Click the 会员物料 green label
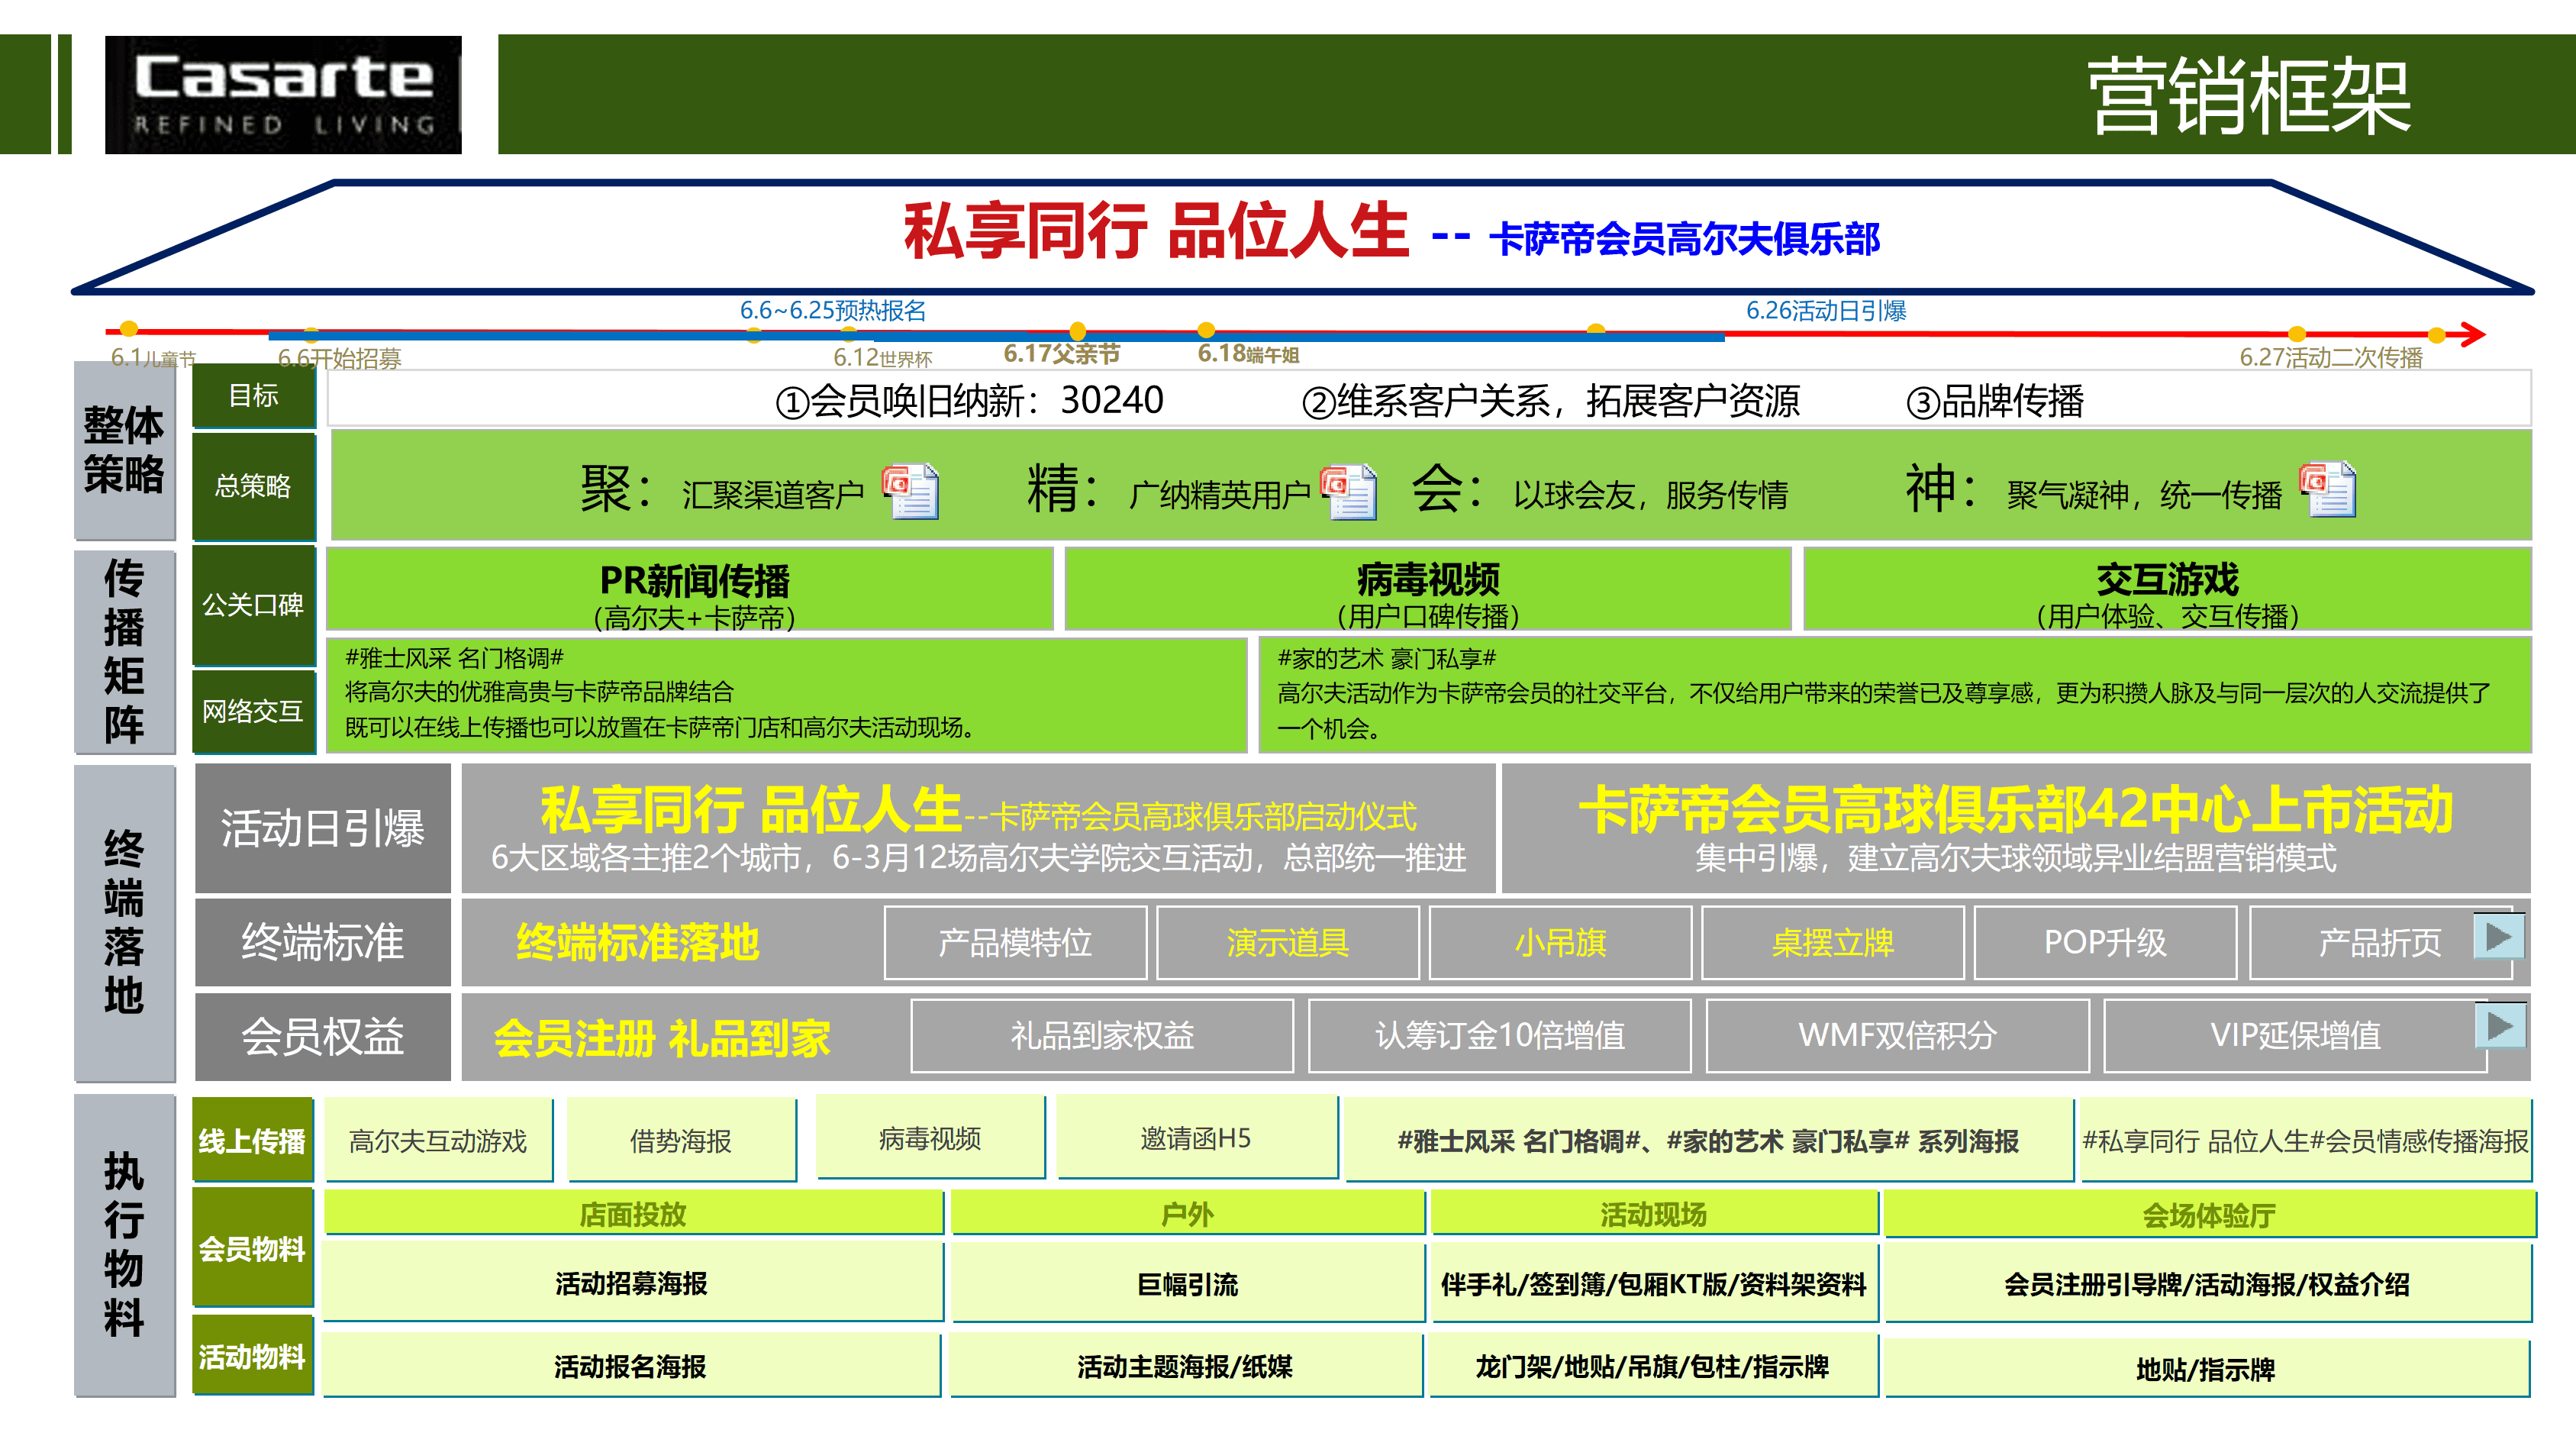Screen dimensions: 2576x1449 (253, 1248)
